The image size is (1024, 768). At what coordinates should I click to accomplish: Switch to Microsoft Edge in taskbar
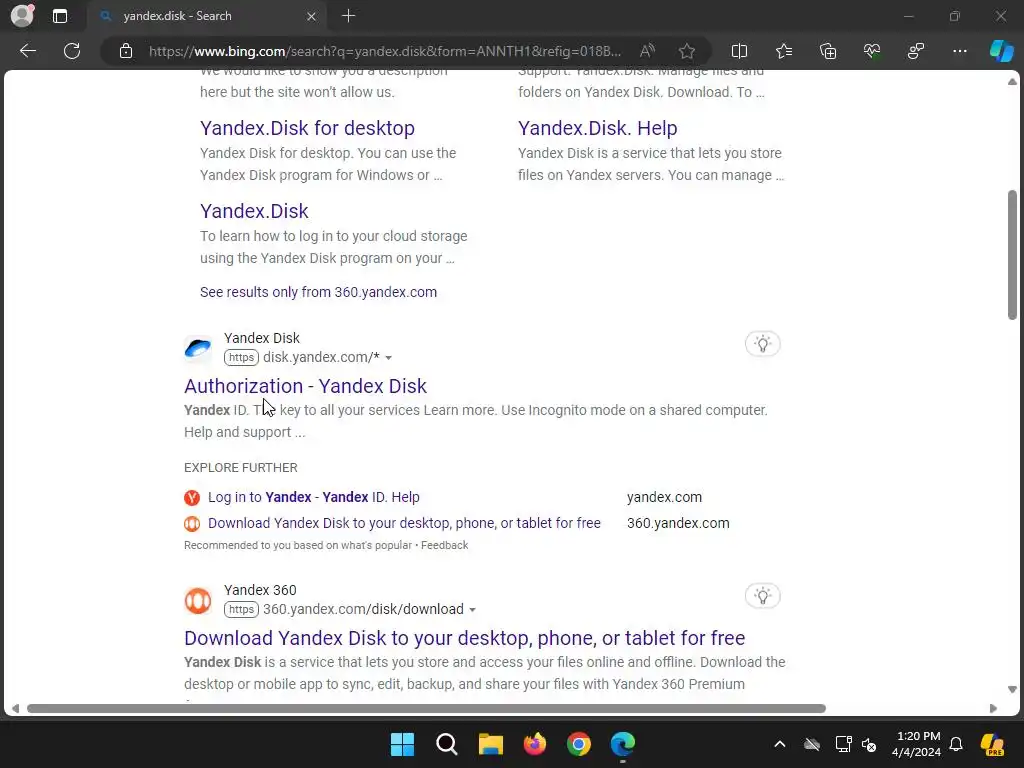(622, 744)
